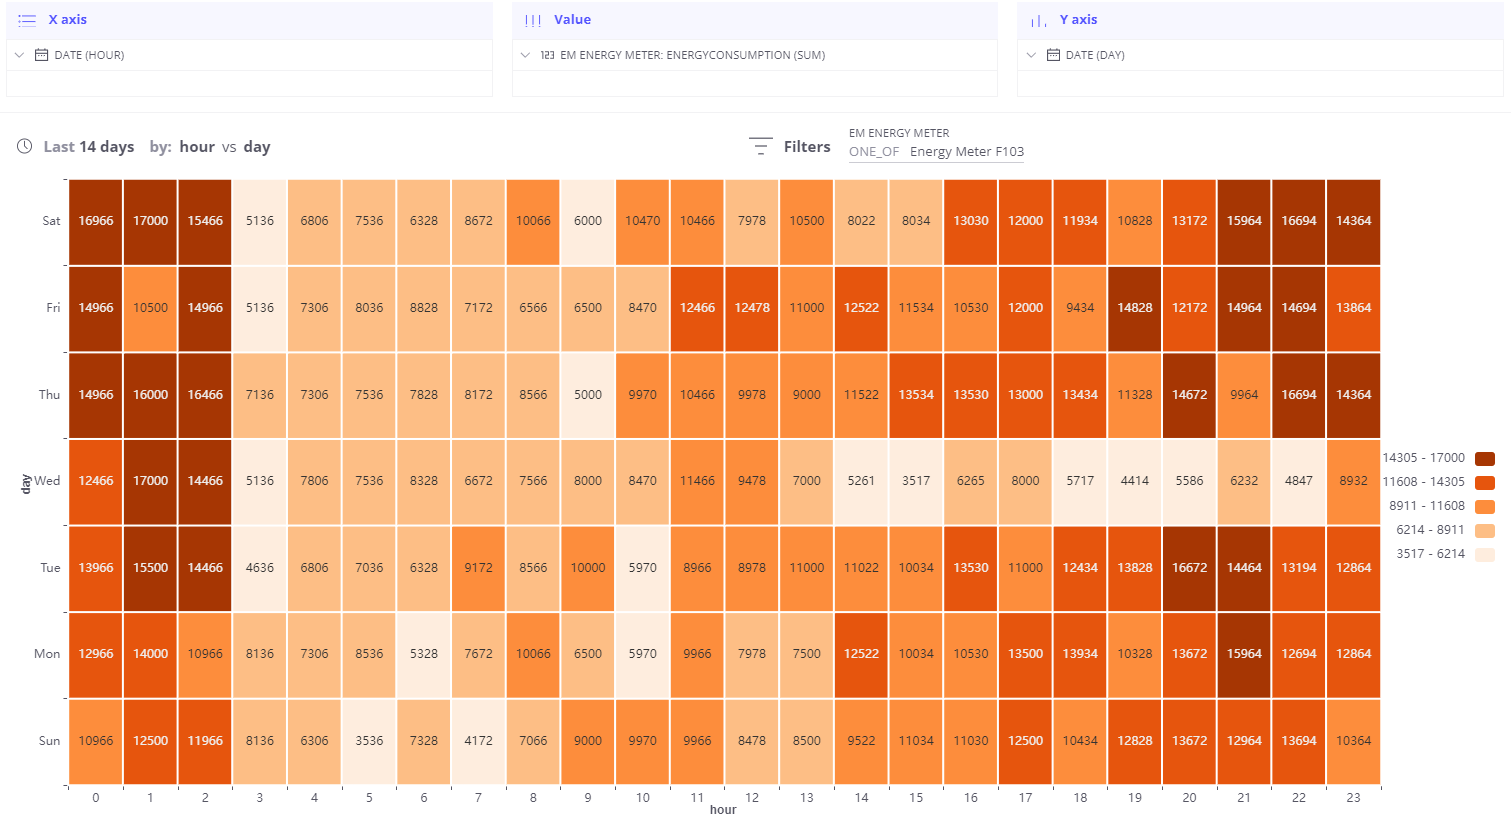Click the X axis list icon
Screen dimensions: 1511x833
click(x=27, y=20)
